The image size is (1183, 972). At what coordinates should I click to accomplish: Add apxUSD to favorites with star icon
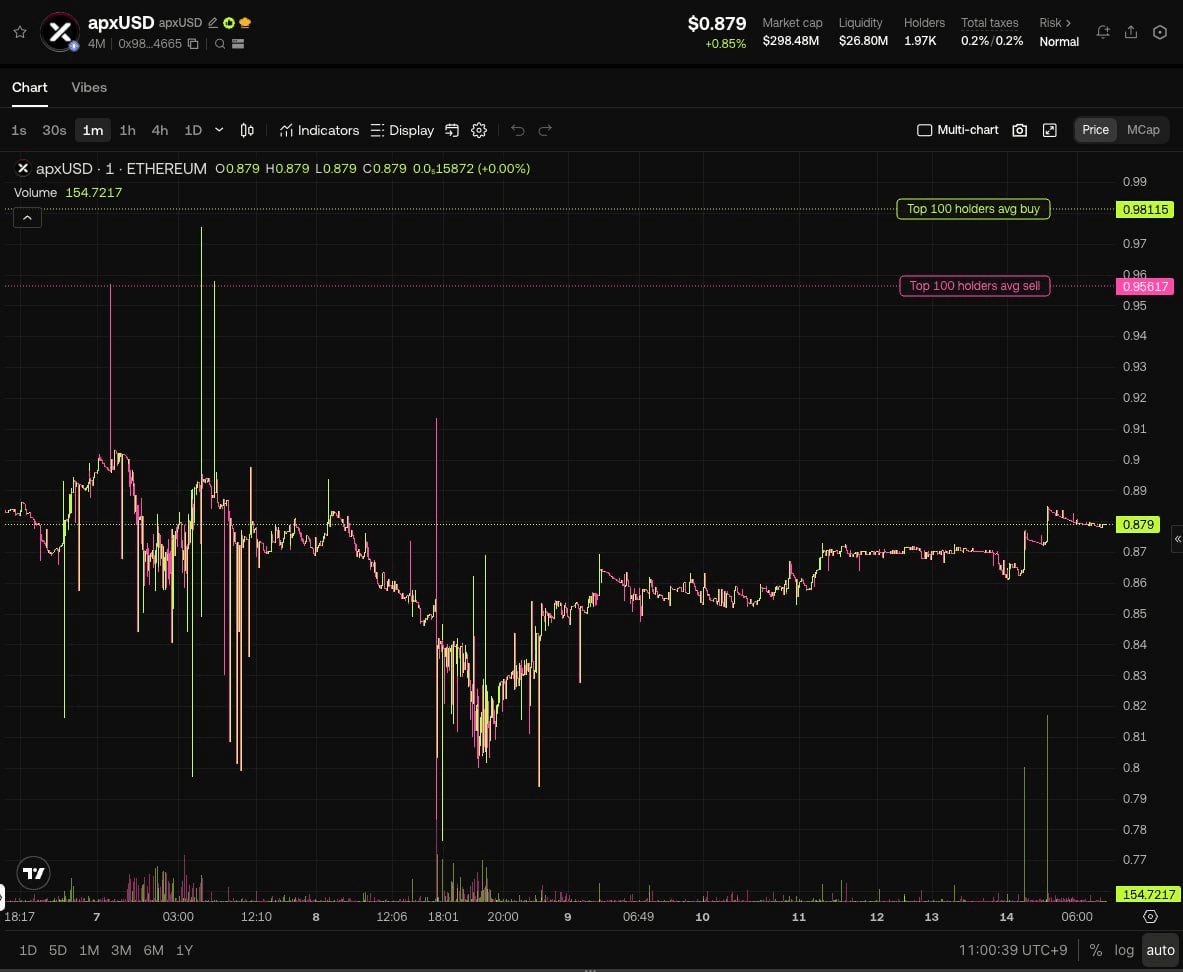20,32
